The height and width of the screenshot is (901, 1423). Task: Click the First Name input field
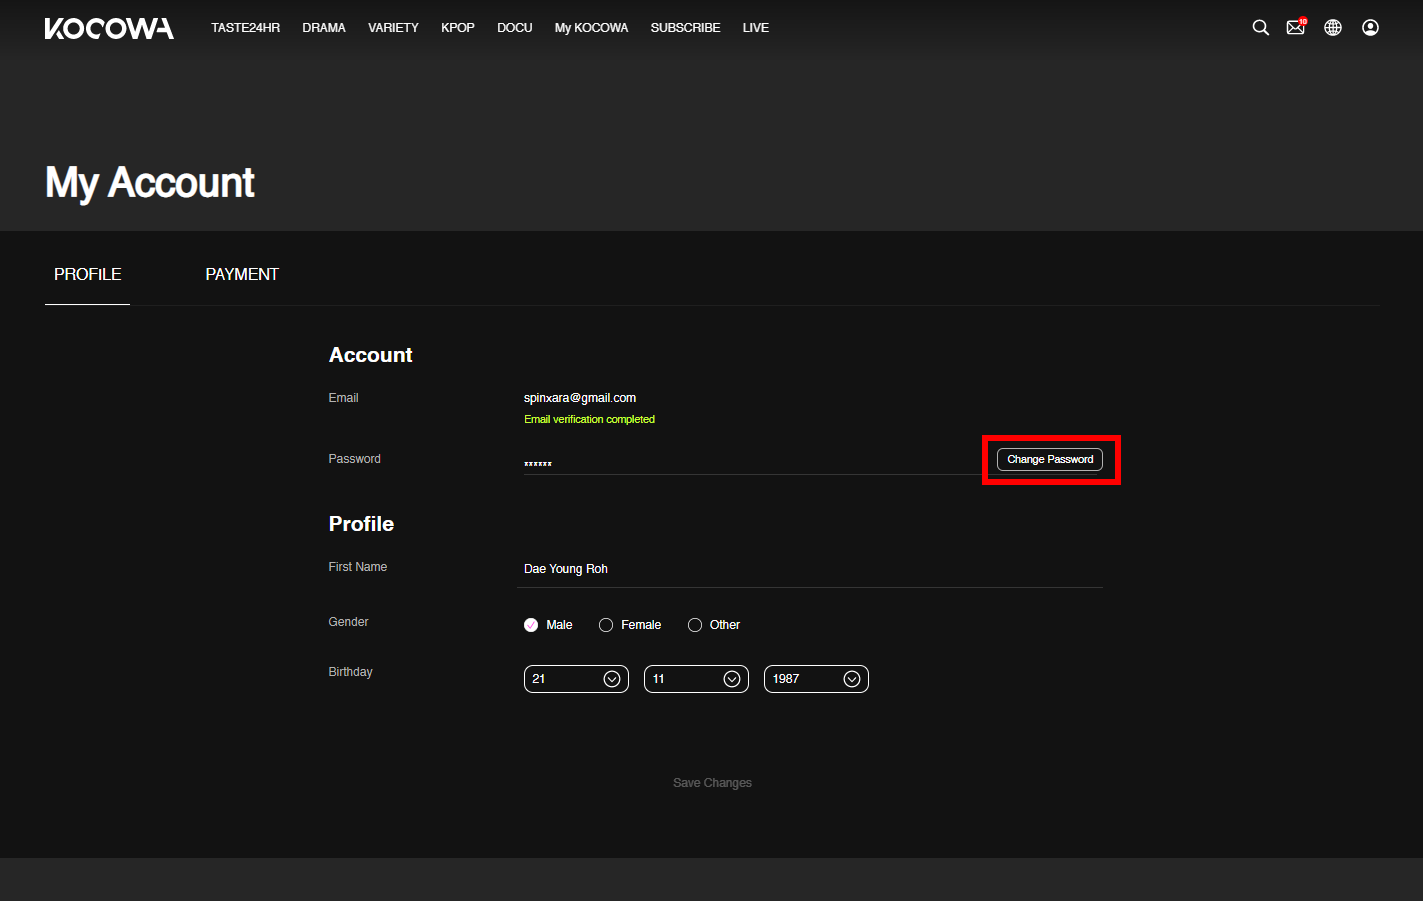click(x=810, y=569)
